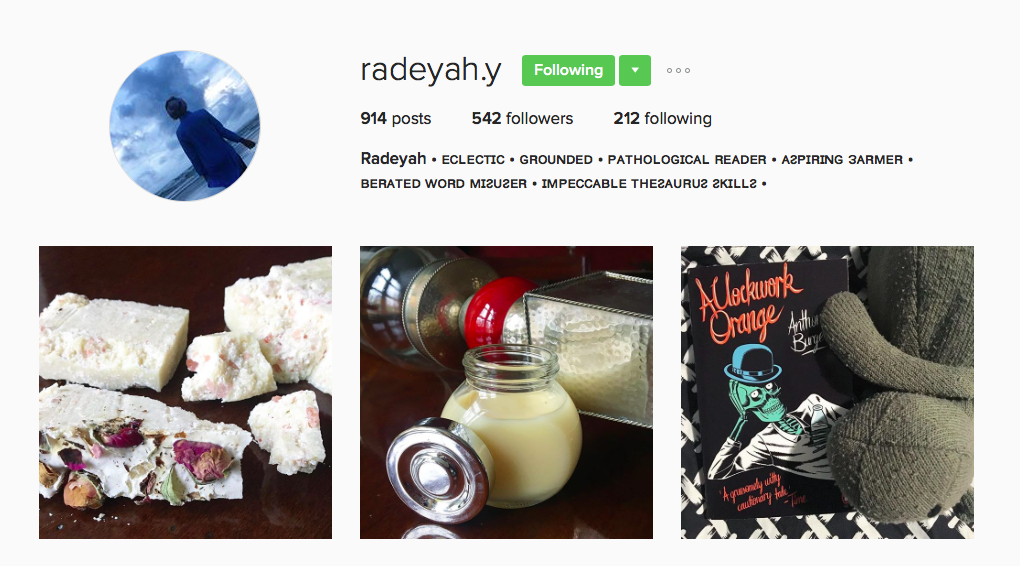1020x566 pixels.
Task: Click the PATHOLOGICAL READER bio text
Action: pyautogui.click(x=687, y=160)
